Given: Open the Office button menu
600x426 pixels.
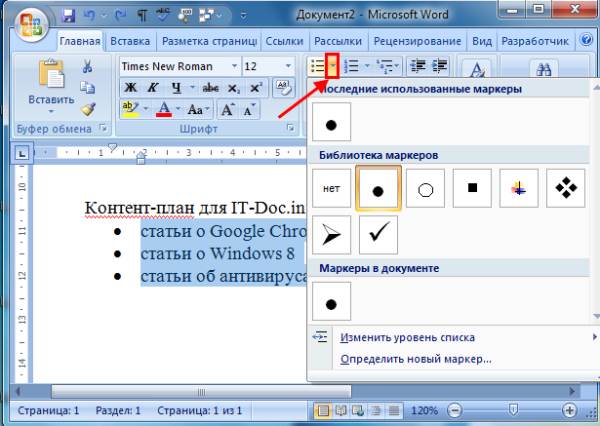Looking at the screenshot, I should [x=26, y=21].
